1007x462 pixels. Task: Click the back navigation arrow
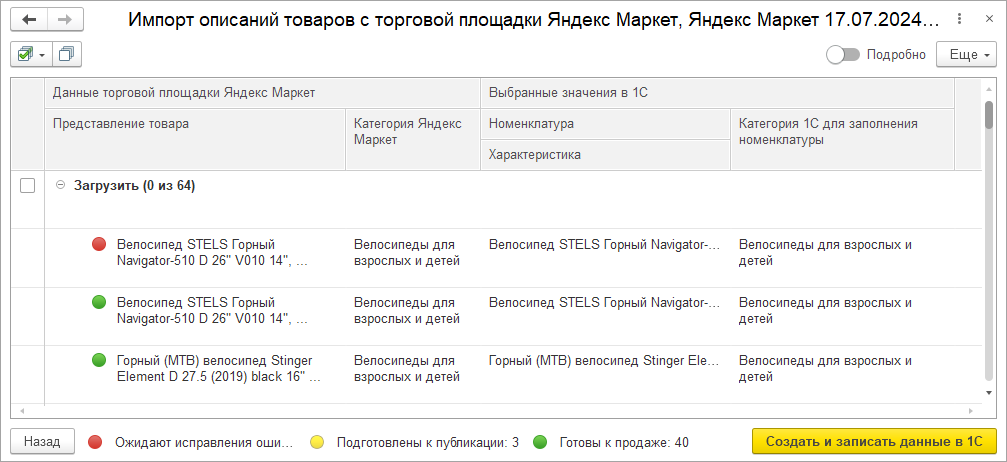(29, 20)
